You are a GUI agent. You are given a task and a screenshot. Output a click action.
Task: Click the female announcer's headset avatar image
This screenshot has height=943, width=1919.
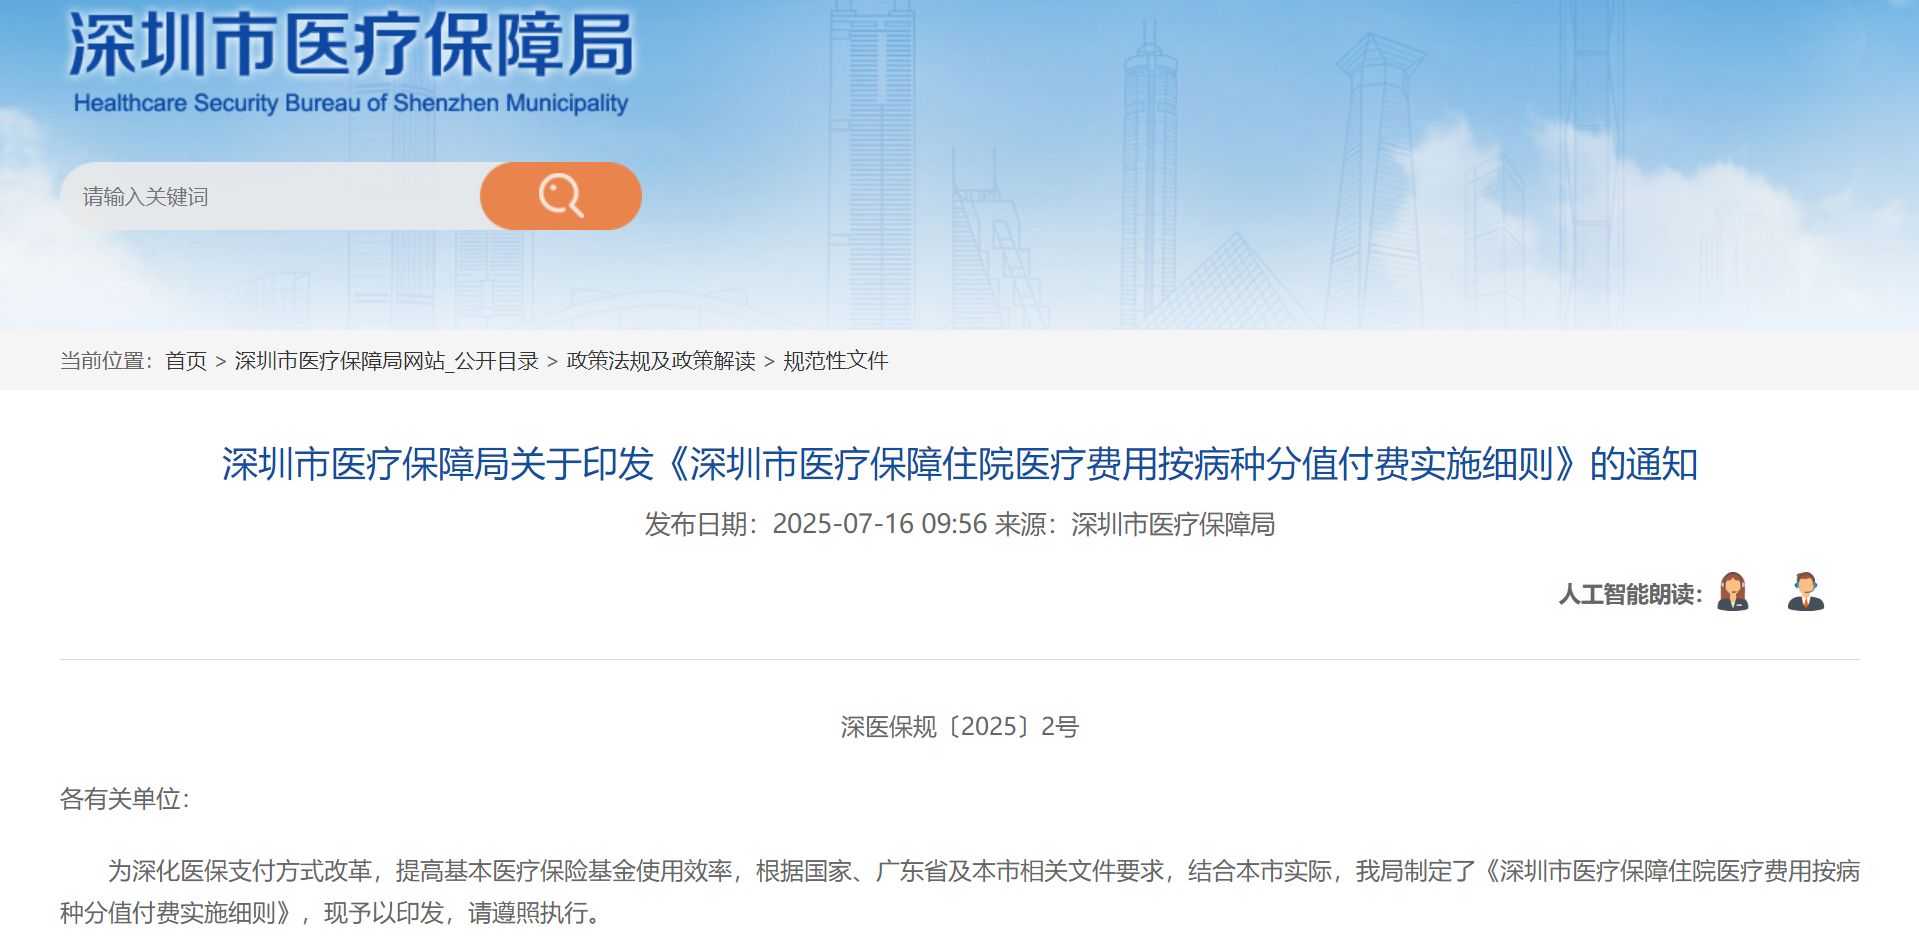click(1733, 591)
